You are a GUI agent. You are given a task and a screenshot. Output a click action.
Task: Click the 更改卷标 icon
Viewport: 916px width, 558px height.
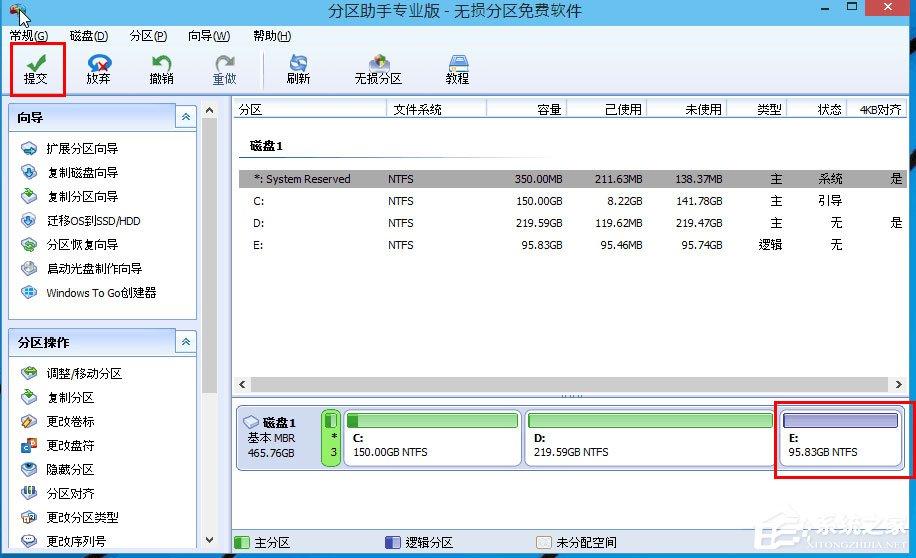29,421
